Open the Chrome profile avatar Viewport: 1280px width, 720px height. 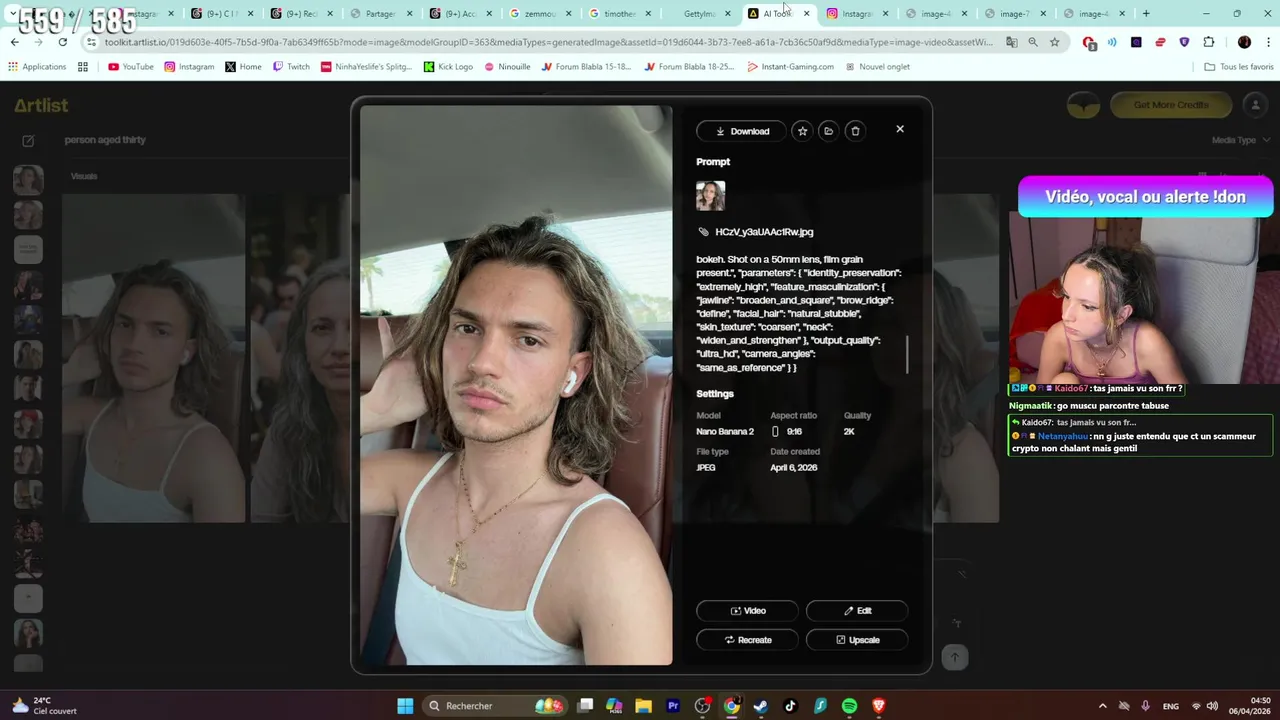(x=1244, y=42)
